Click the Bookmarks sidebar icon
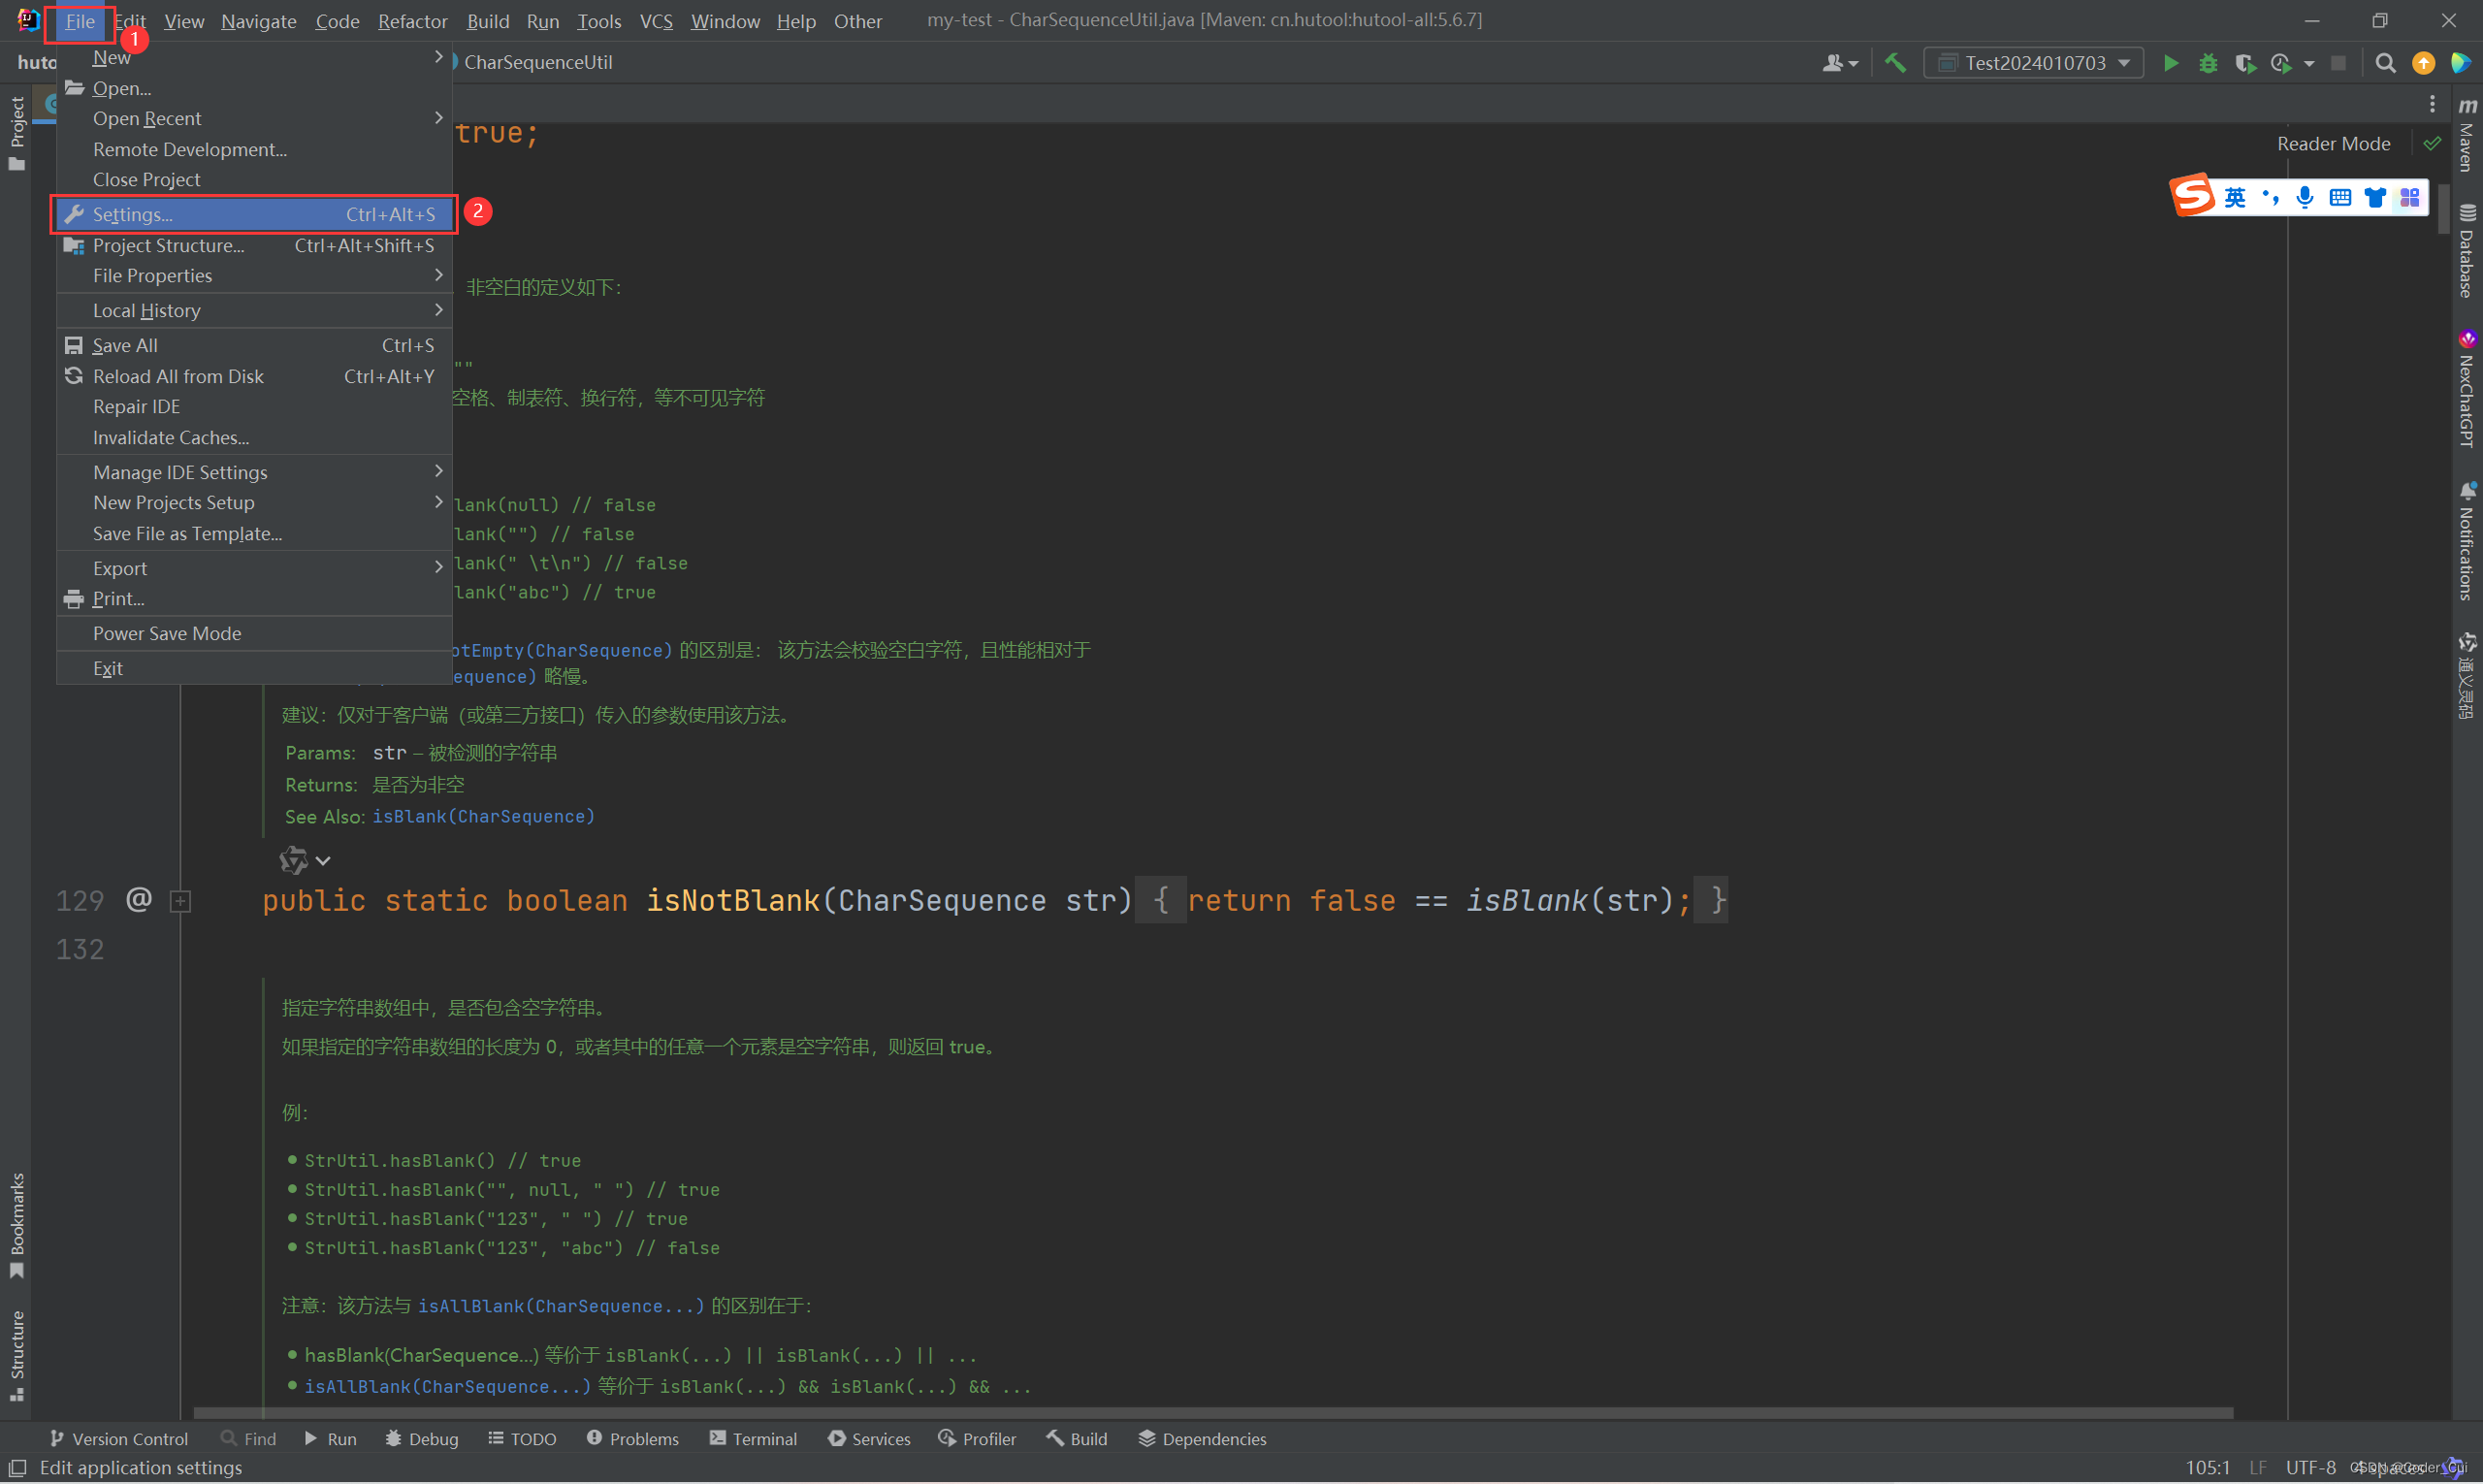This screenshot has width=2483, height=1484. tap(21, 1232)
